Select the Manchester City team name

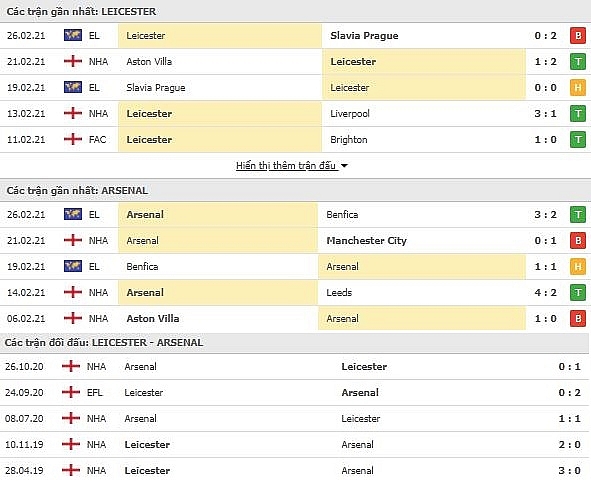[x=366, y=240]
